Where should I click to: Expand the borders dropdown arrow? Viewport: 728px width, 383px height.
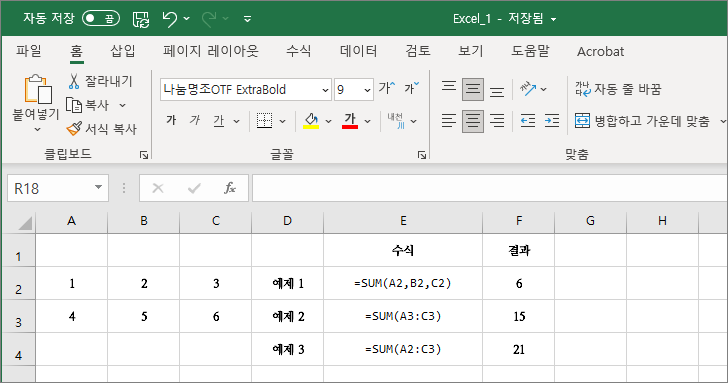click(282, 121)
